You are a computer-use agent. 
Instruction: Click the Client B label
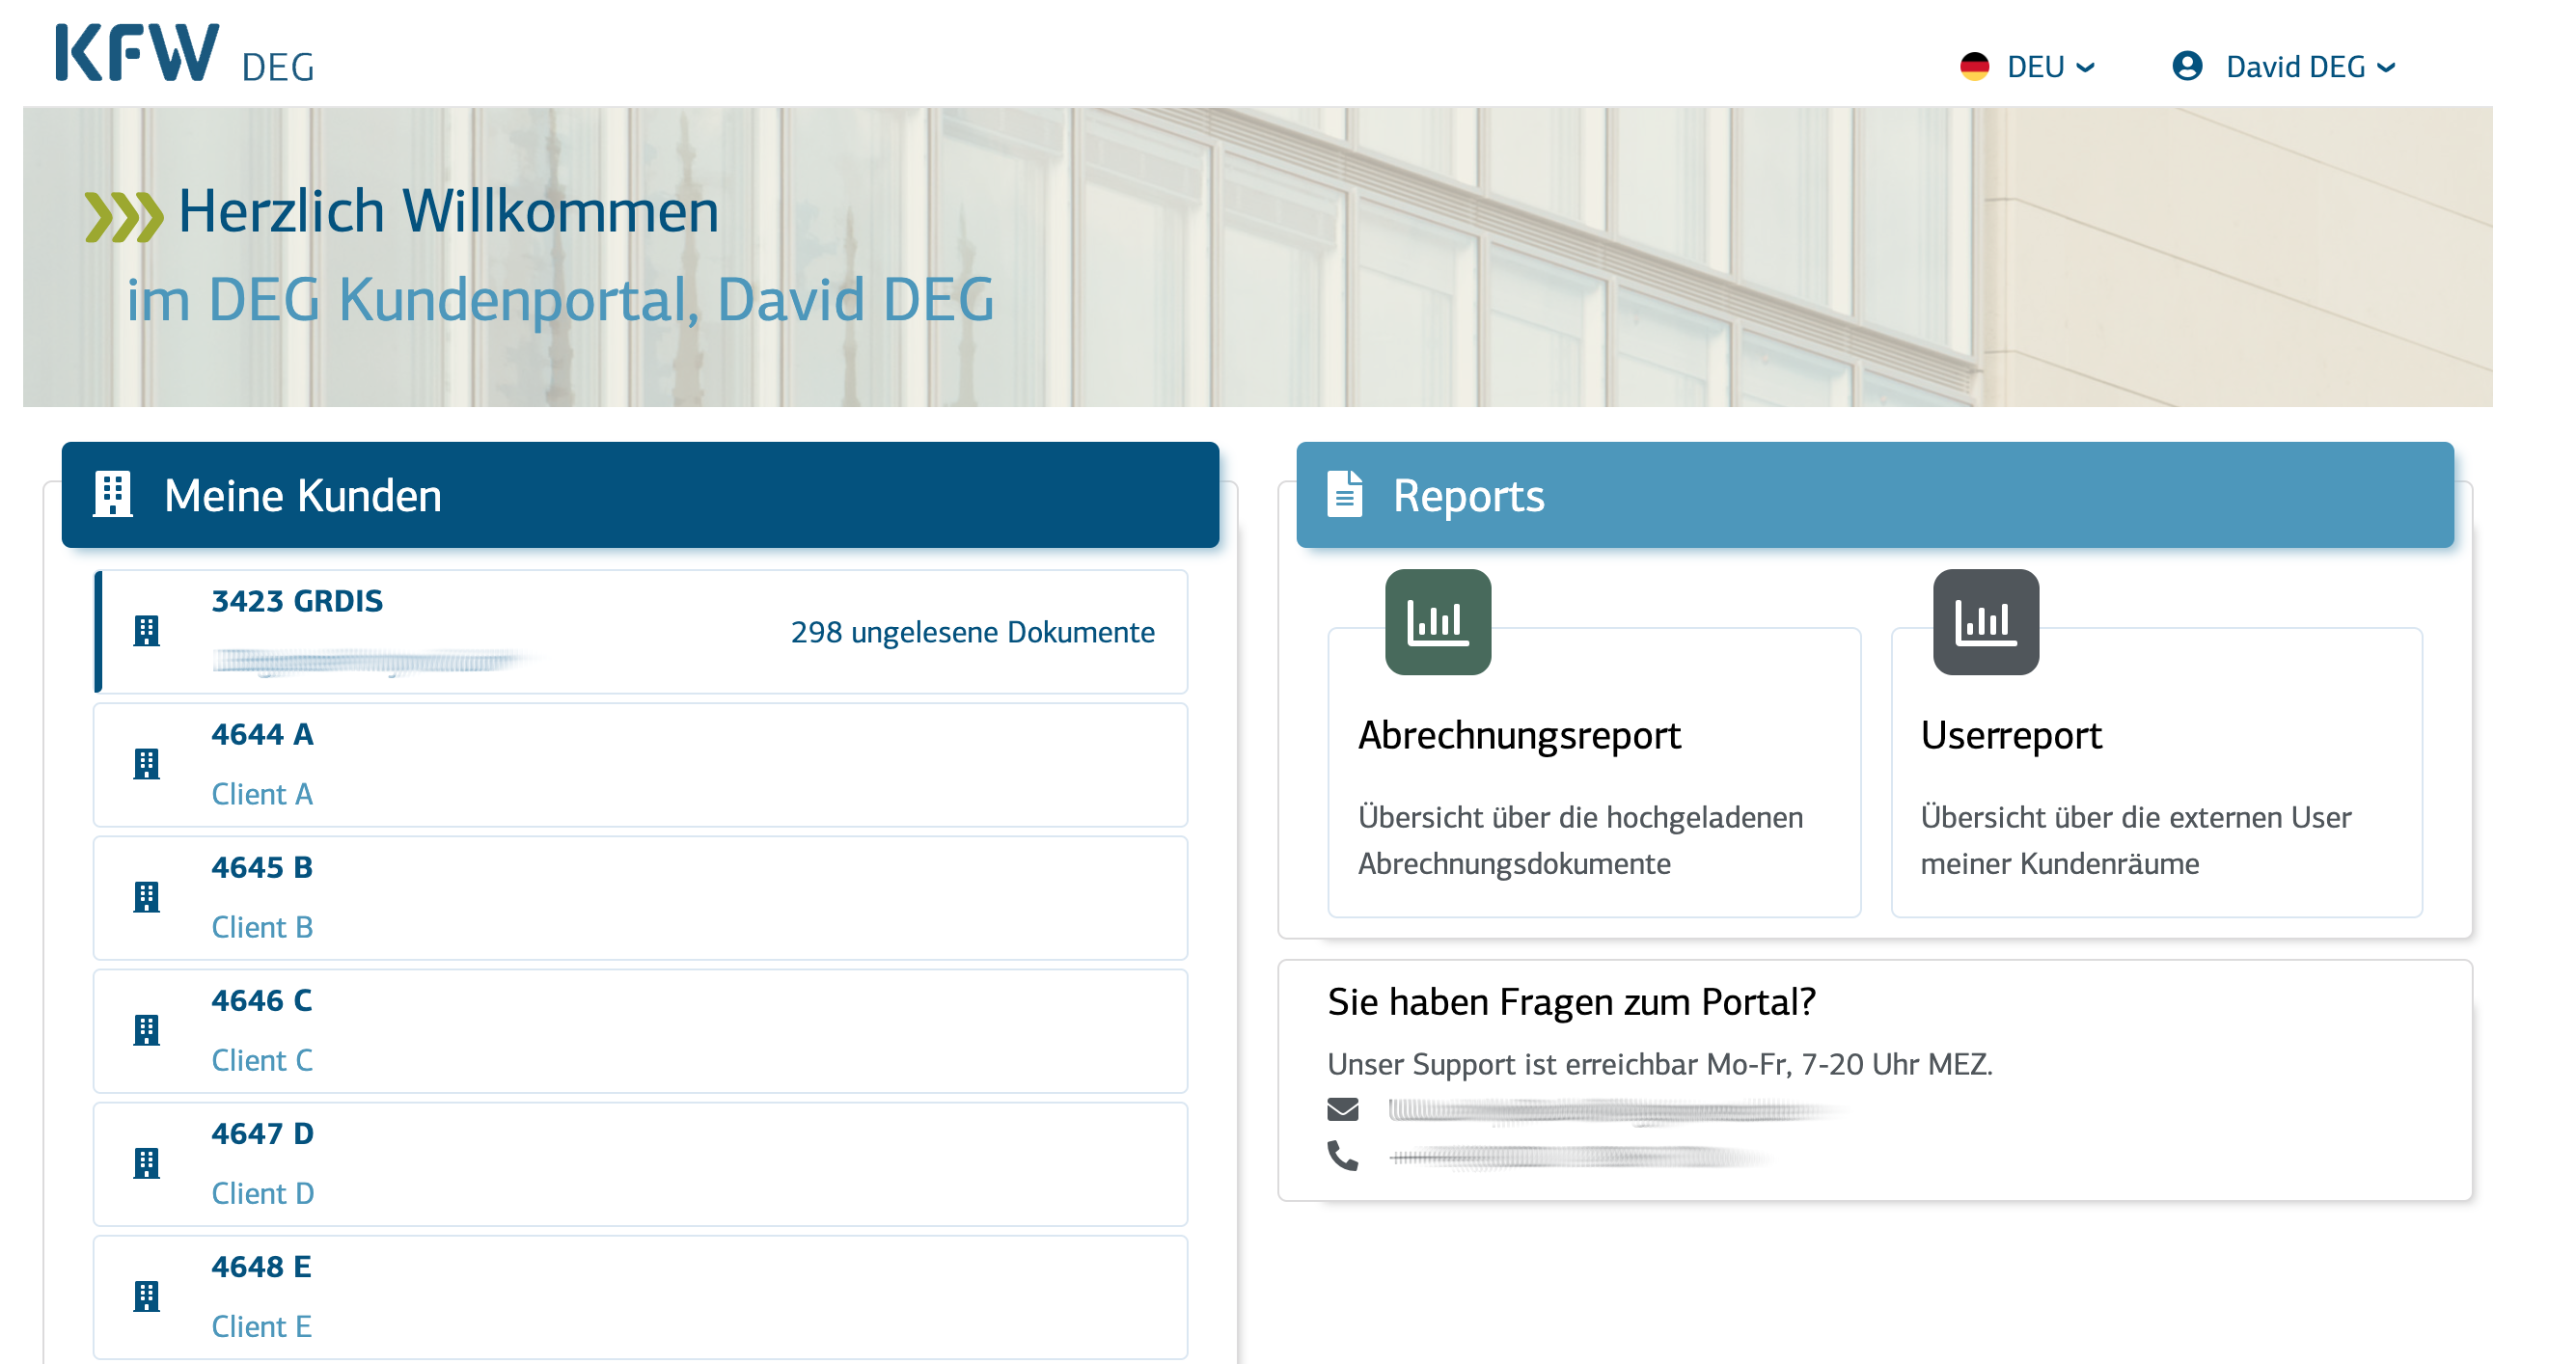pyautogui.click(x=262, y=928)
